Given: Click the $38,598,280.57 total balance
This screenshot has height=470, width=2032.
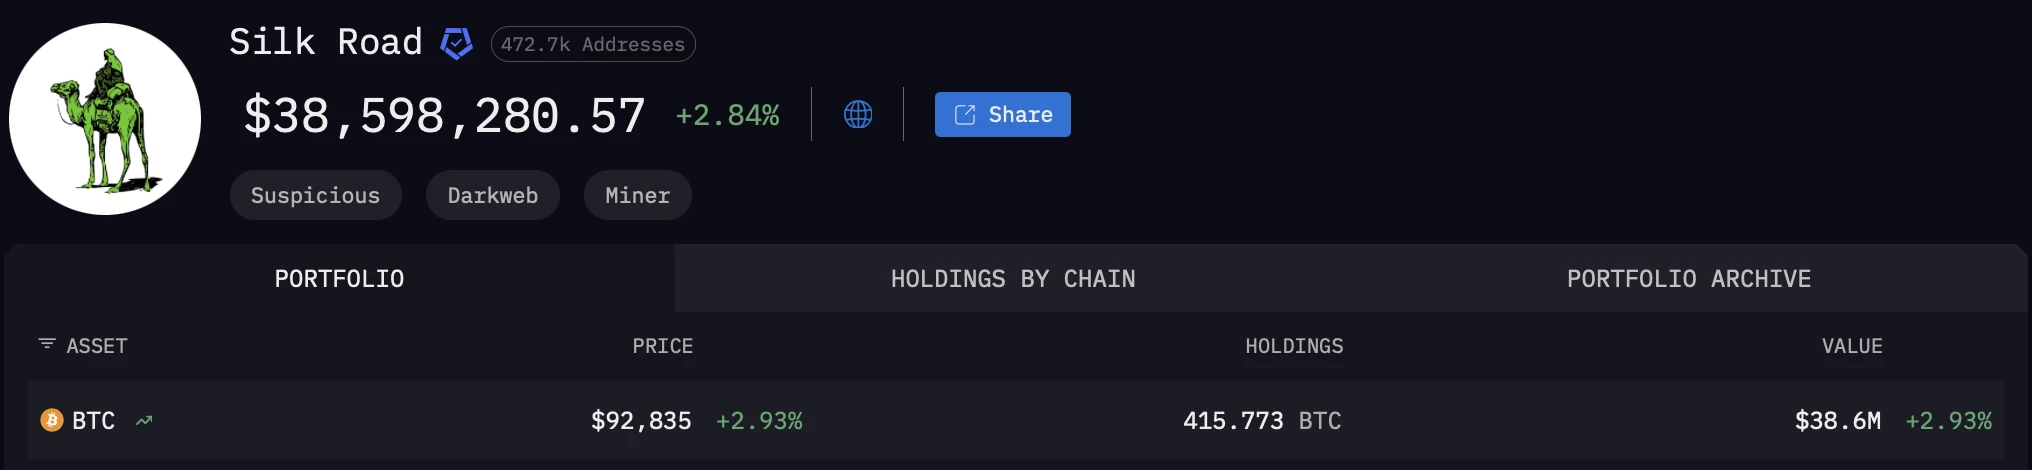Looking at the screenshot, I should (x=444, y=116).
